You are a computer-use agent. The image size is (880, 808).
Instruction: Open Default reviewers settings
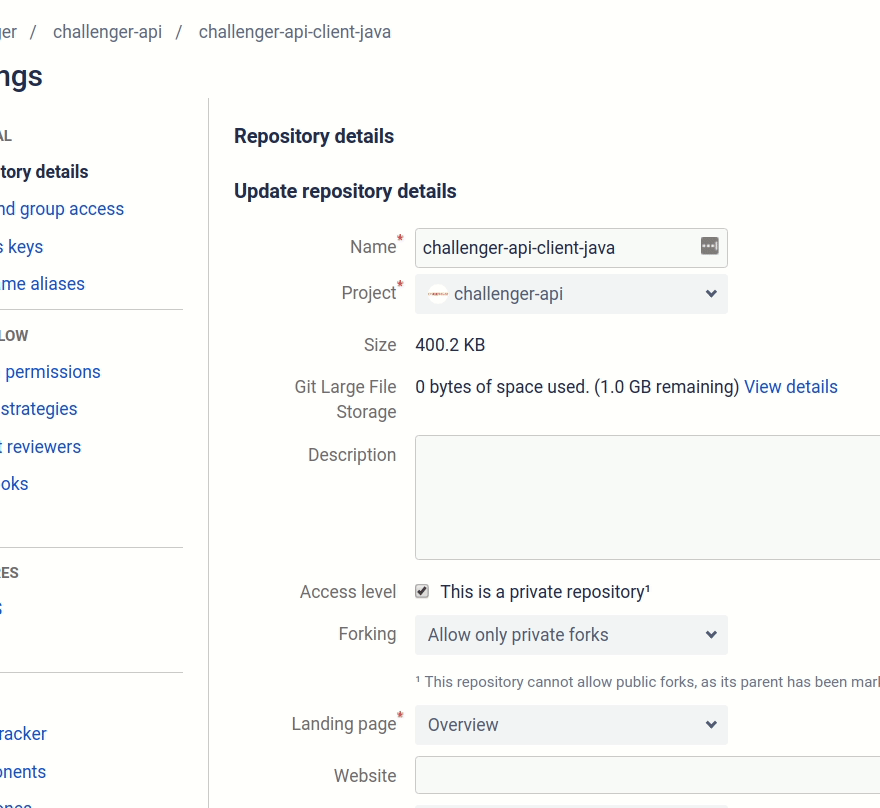[x=41, y=447]
